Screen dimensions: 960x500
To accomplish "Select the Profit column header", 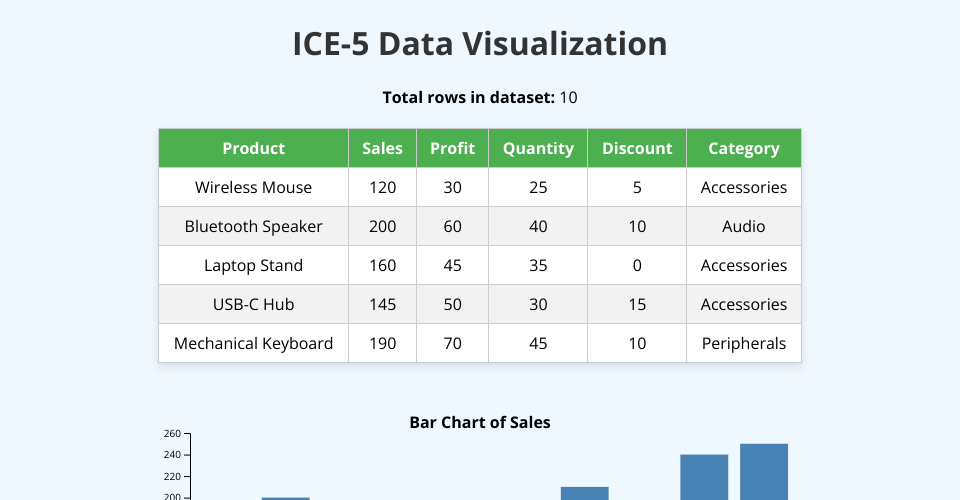I will (x=452, y=148).
